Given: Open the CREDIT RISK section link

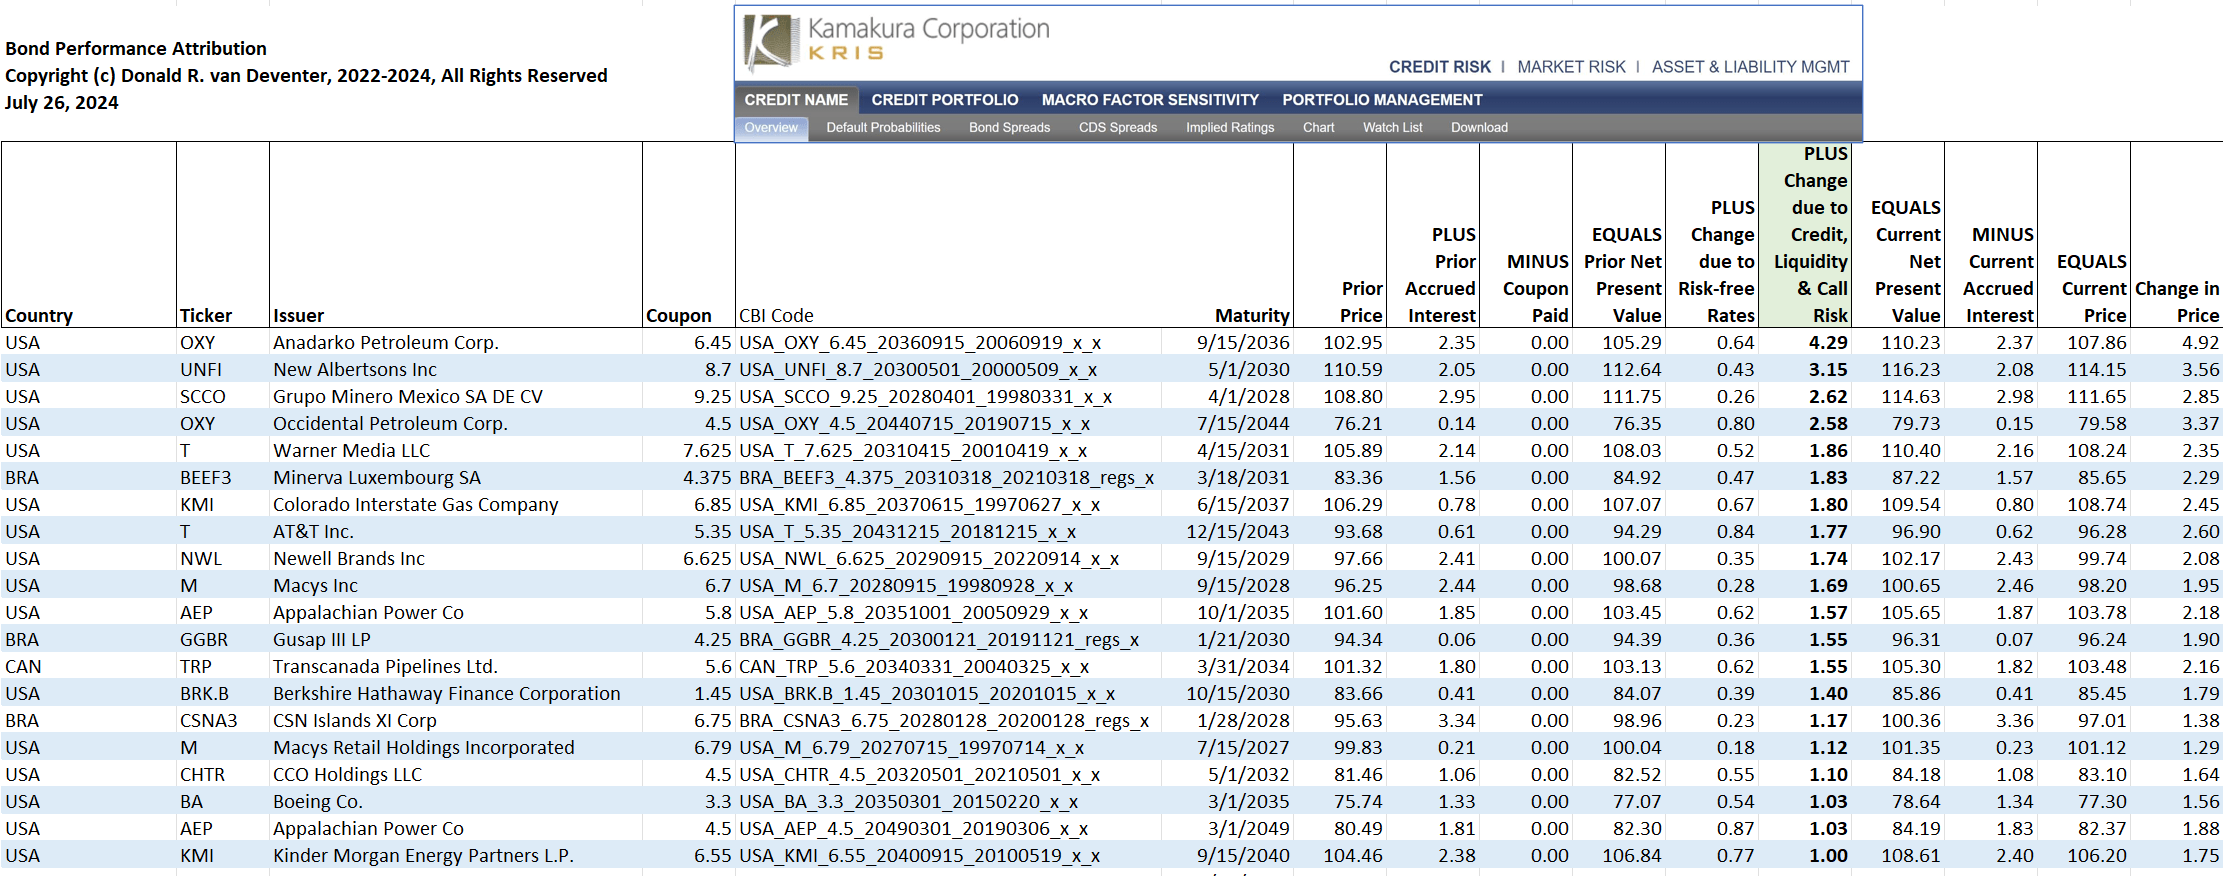Looking at the screenshot, I should (1439, 67).
